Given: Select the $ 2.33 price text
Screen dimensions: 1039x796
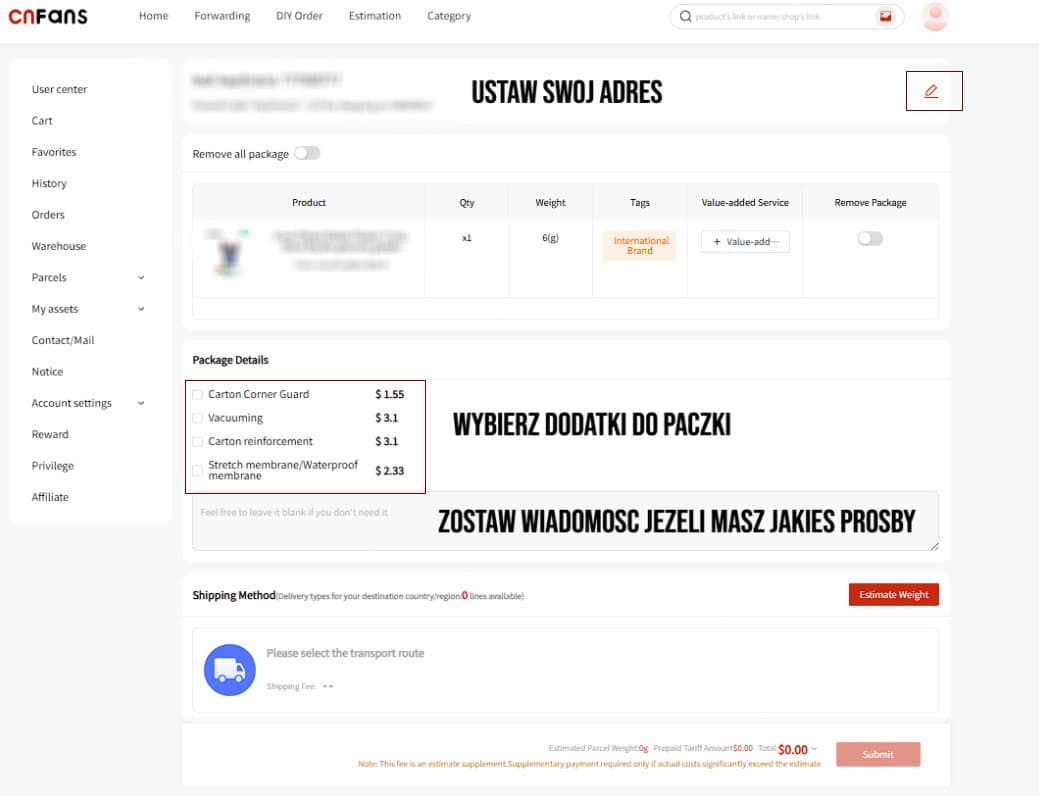Looking at the screenshot, I should click(390, 471).
